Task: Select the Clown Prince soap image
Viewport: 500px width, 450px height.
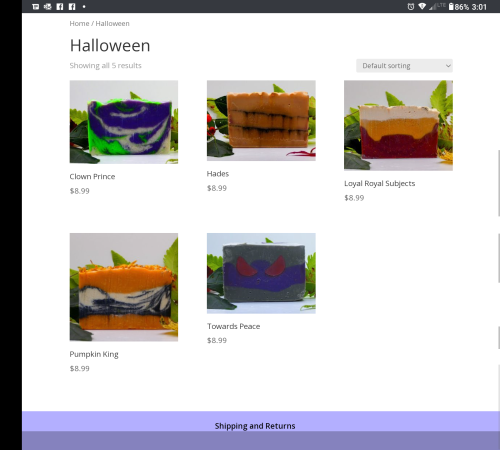Action: 124,122
